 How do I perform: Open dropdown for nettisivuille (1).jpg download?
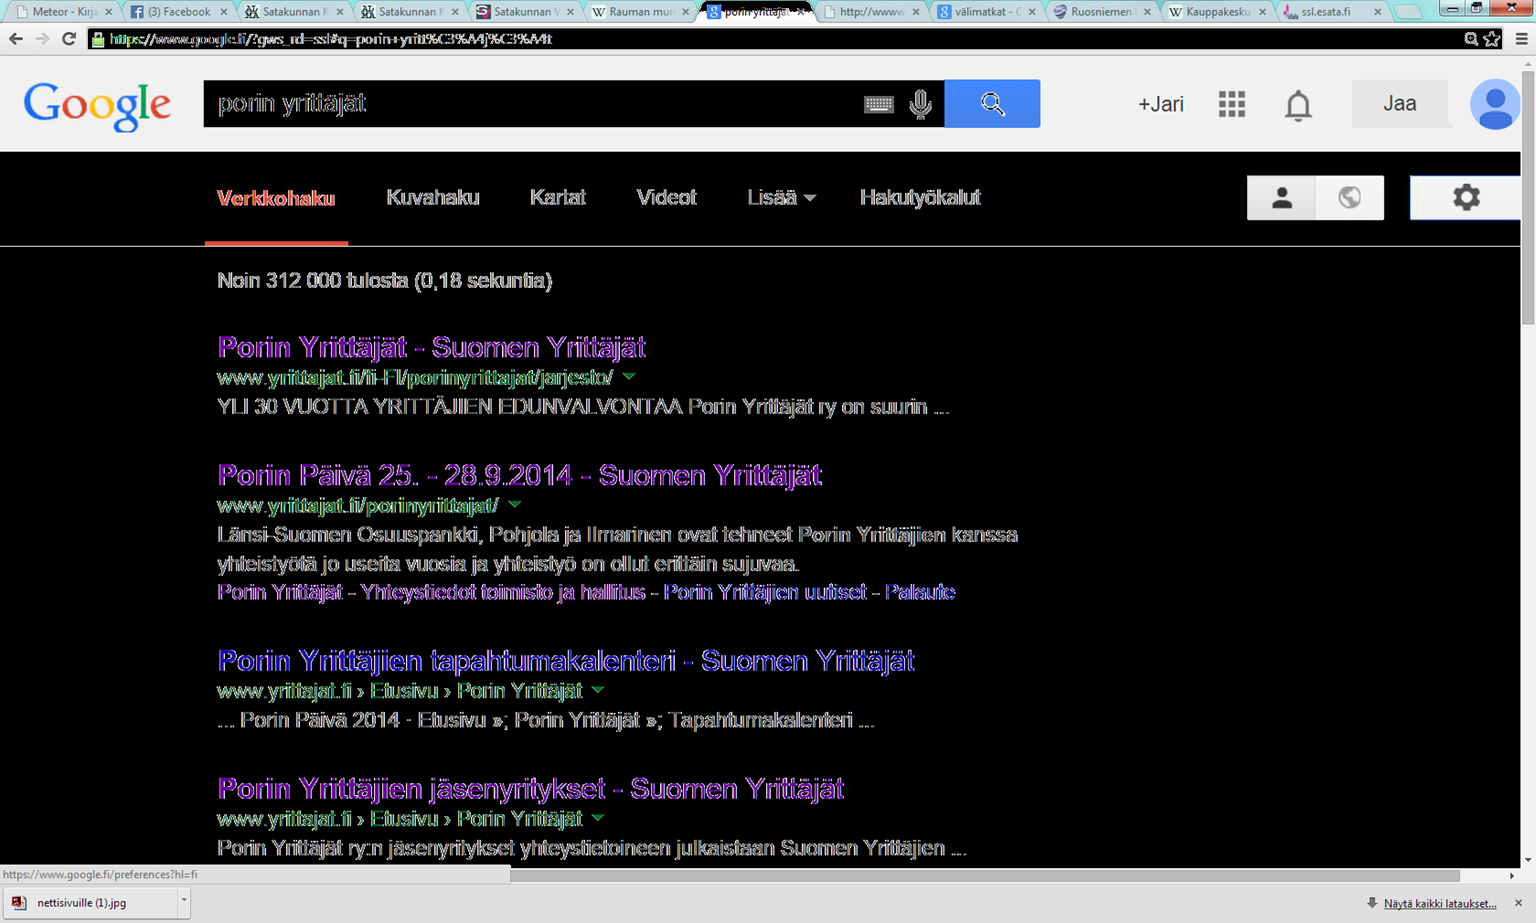tap(184, 901)
